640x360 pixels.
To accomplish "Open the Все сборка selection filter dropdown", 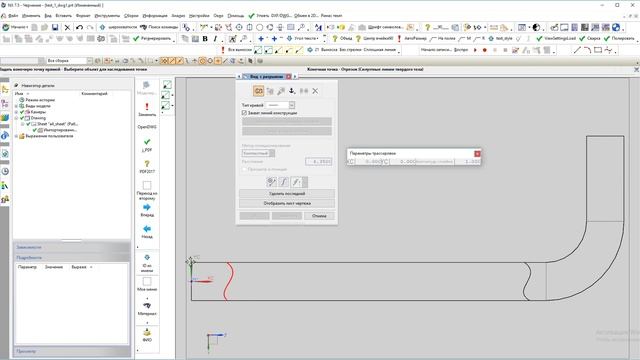I will coord(89,61).
